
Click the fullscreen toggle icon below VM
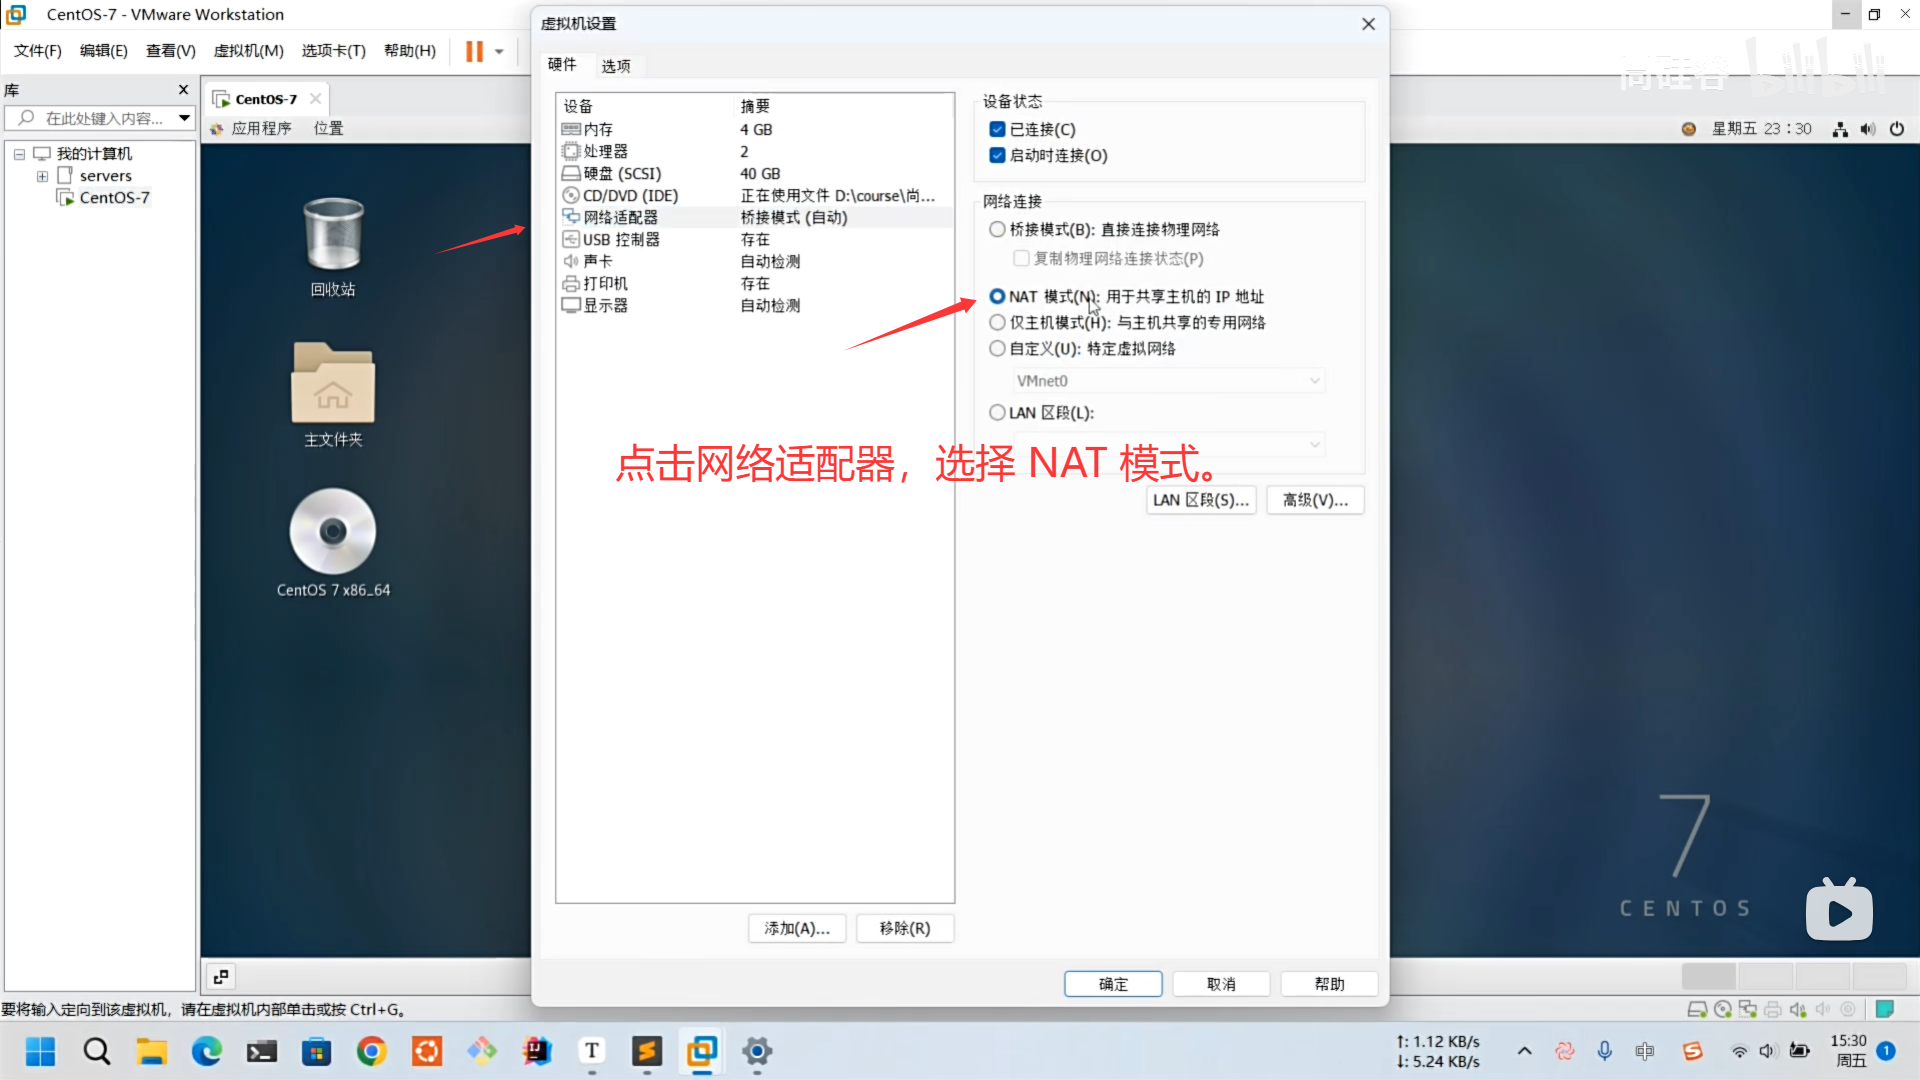click(221, 976)
